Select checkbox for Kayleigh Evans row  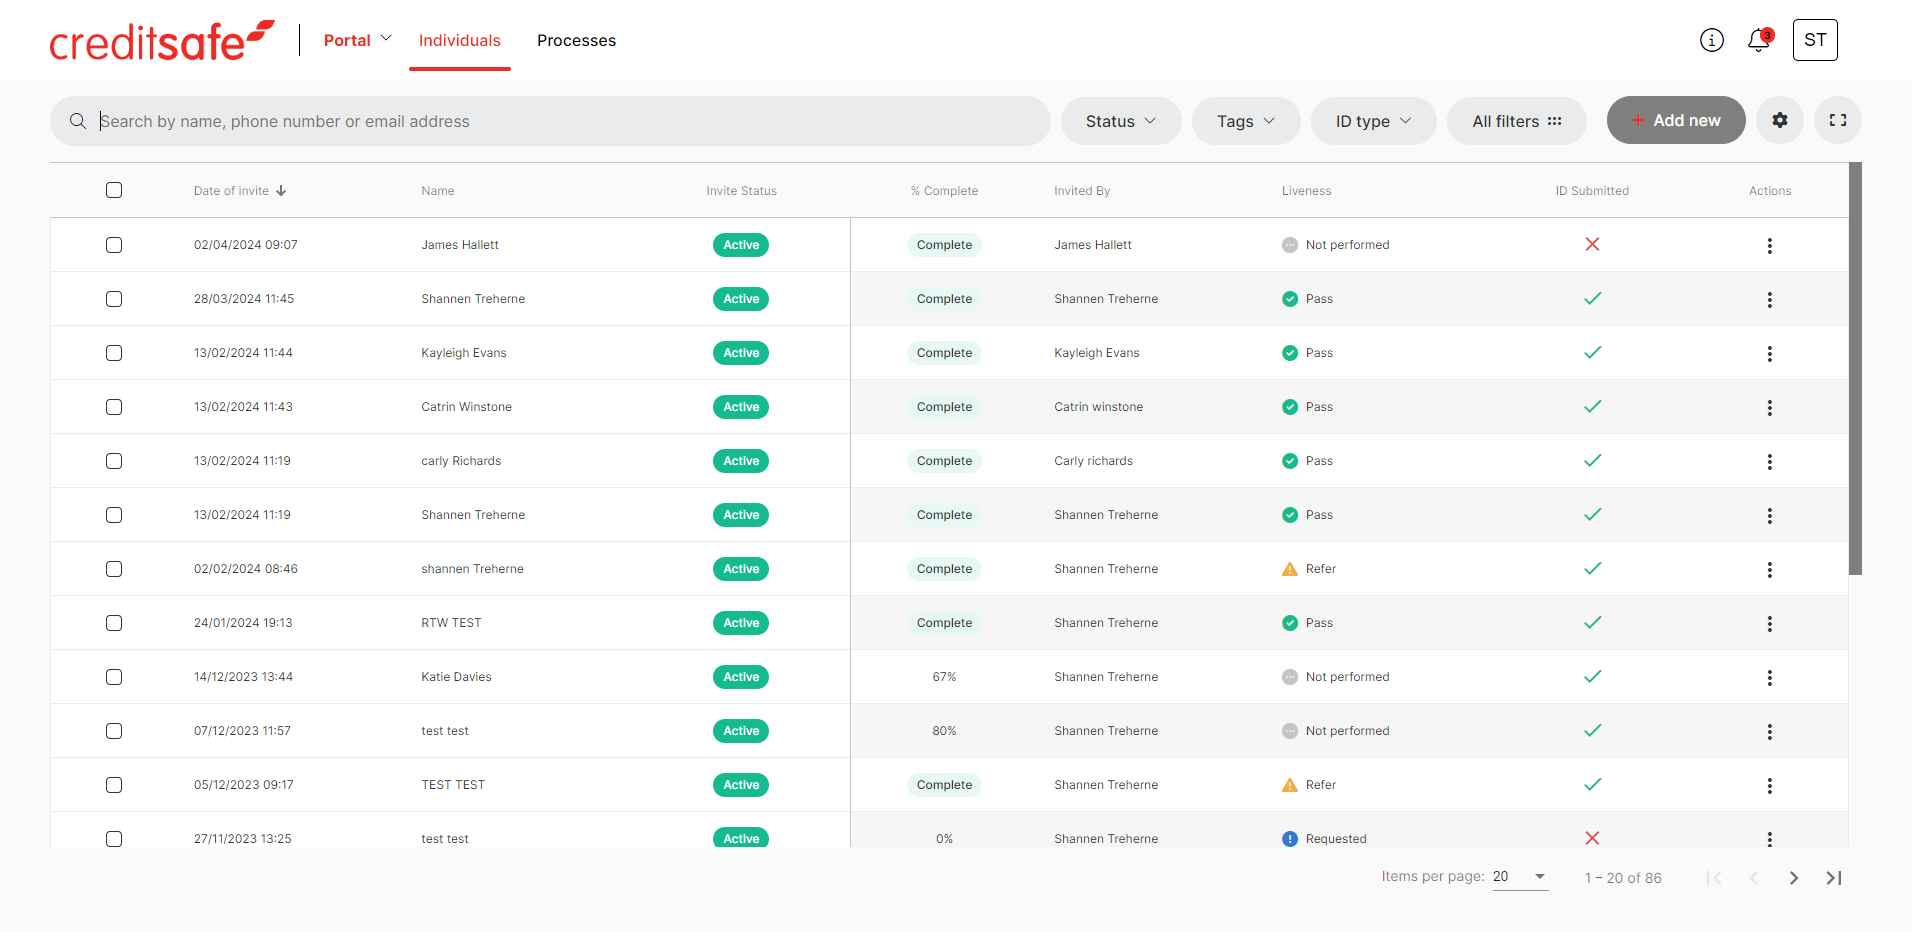coord(114,353)
